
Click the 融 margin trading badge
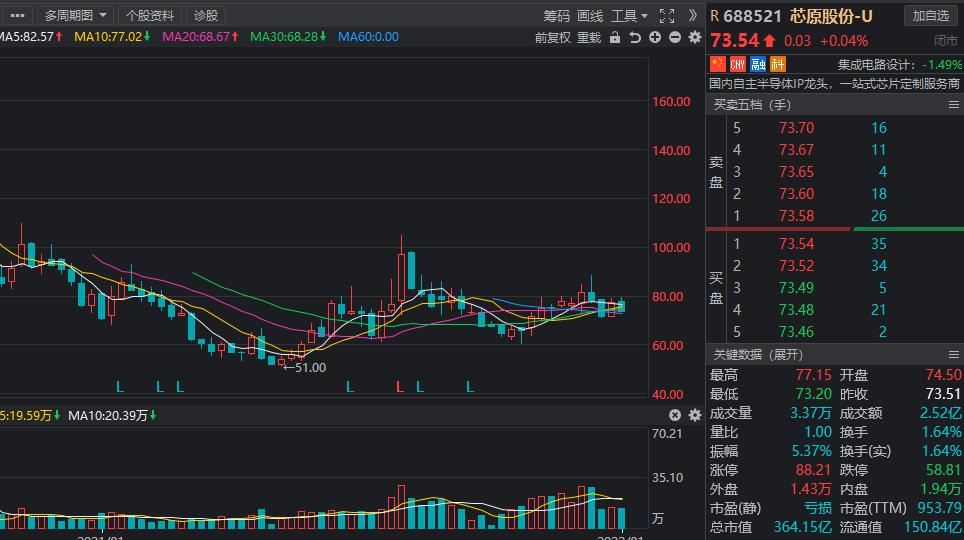point(758,64)
